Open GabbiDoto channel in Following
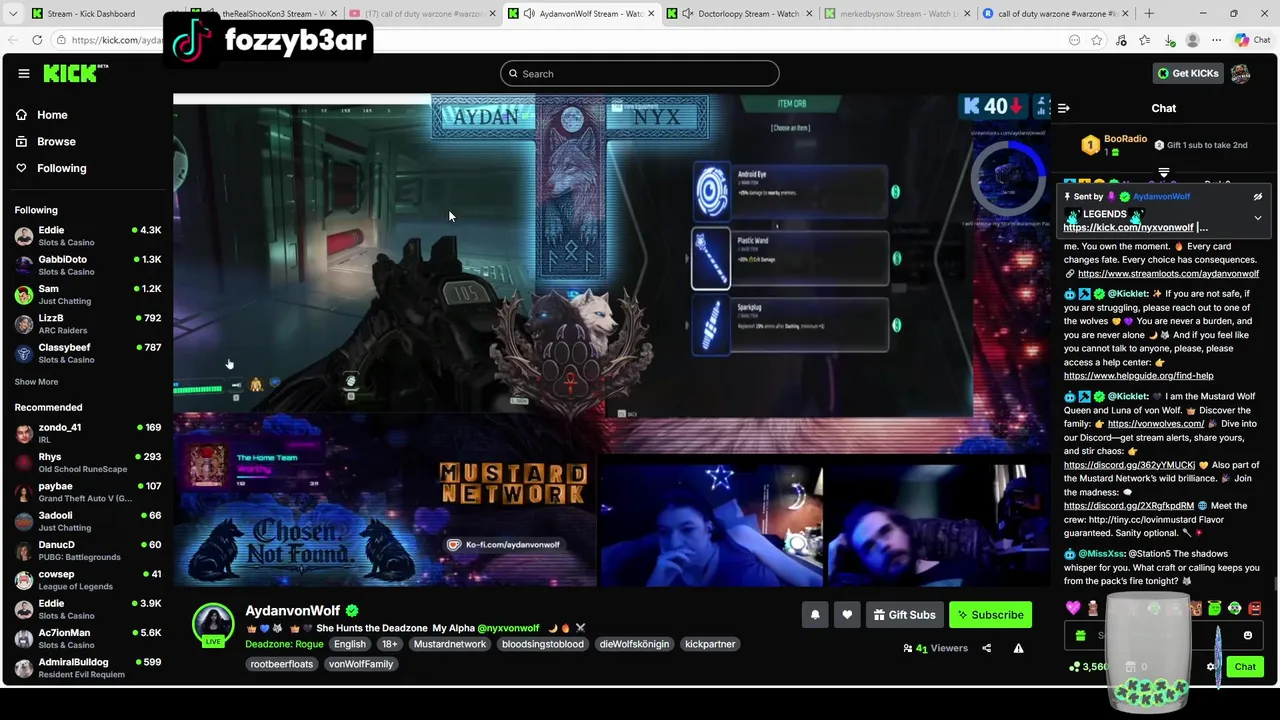Image resolution: width=1280 pixels, height=720 pixels. pyautogui.click(x=87, y=265)
